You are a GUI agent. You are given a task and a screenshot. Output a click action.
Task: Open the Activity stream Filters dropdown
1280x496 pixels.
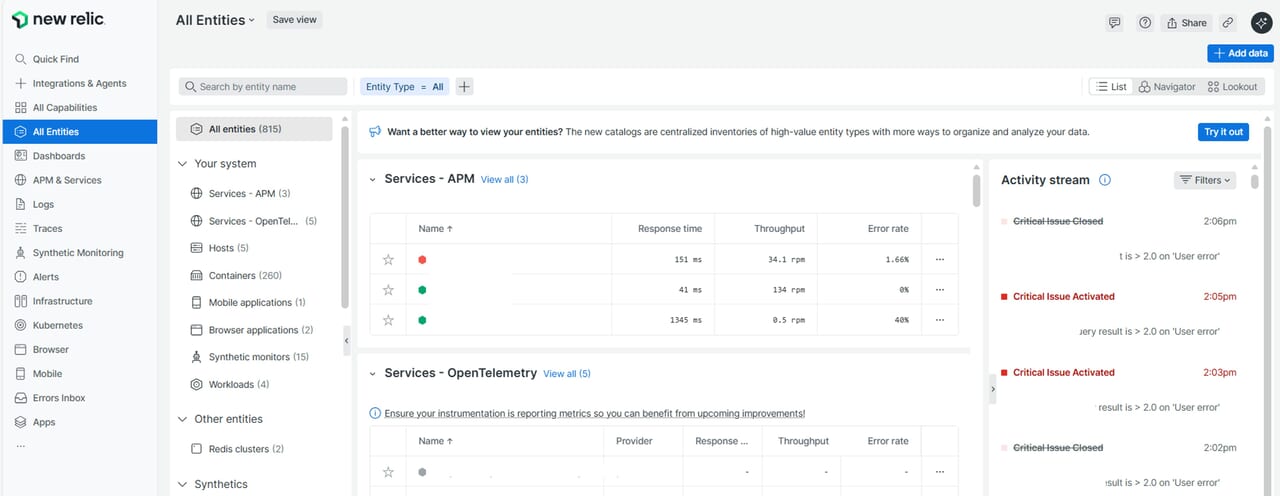coord(1204,180)
